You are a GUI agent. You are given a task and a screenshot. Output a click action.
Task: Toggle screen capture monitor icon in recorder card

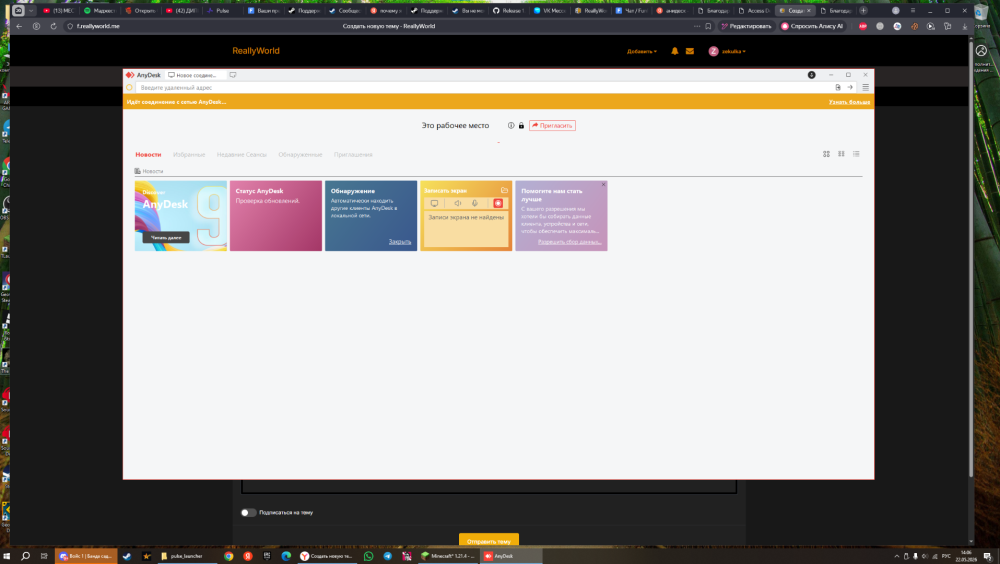click(x=434, y=204)
